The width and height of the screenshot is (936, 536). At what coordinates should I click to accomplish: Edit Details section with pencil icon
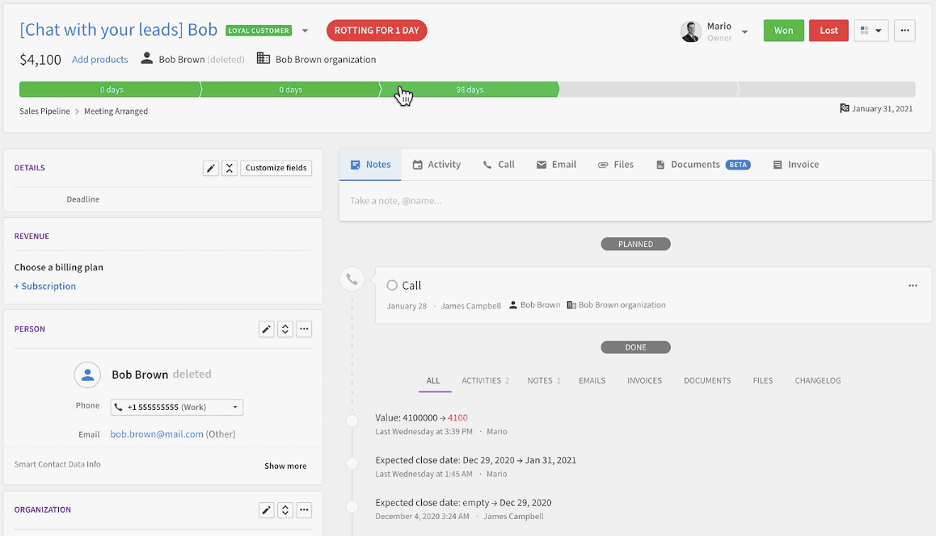pos(211,168)
